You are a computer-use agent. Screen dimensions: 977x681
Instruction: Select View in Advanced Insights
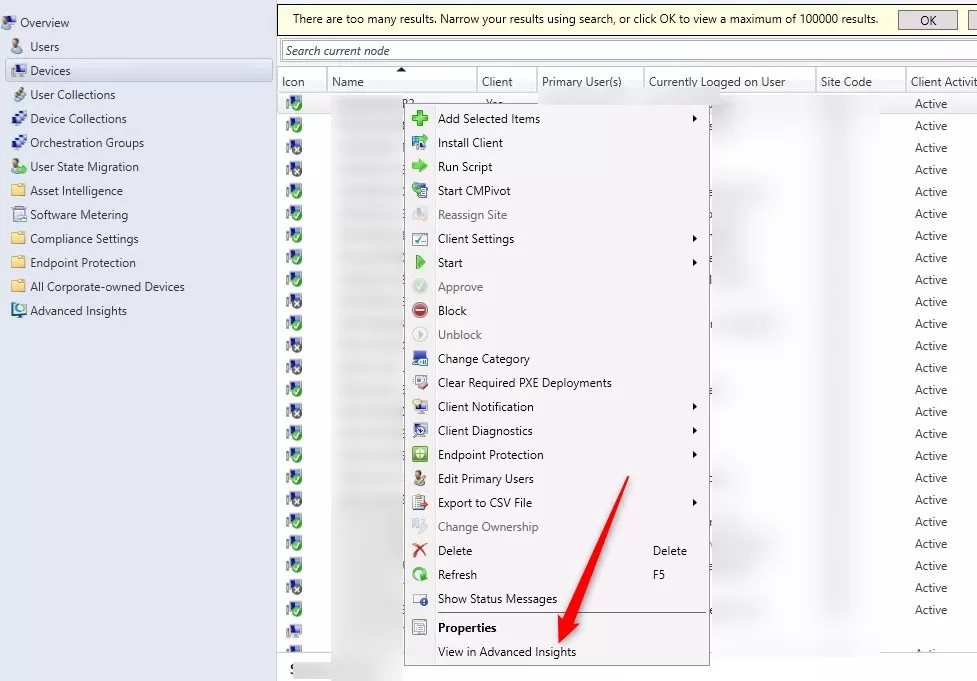[507, 652]
